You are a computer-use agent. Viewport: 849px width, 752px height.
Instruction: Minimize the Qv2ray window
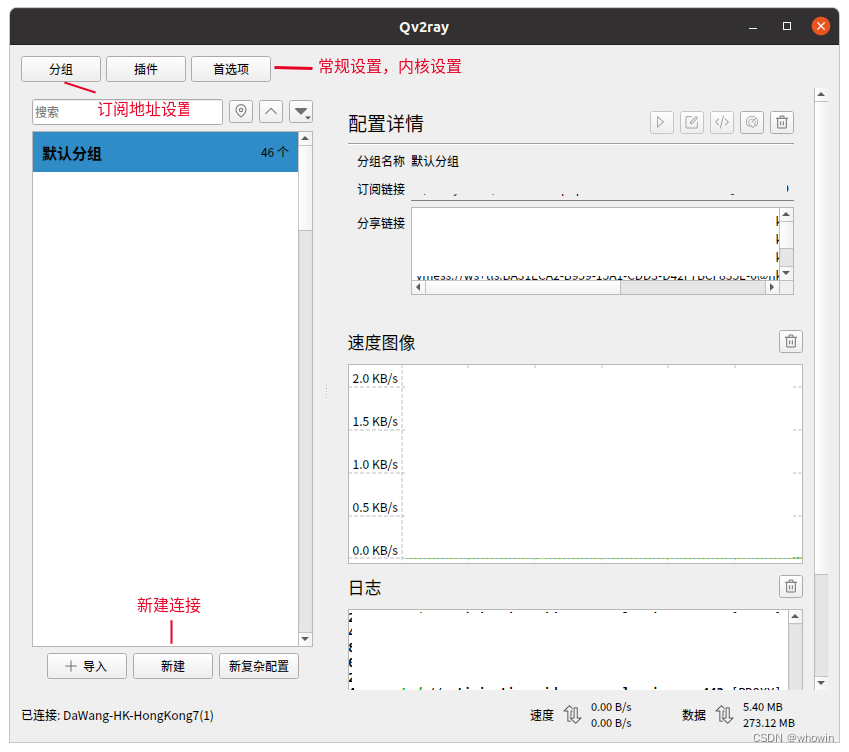tap(753, 27)
